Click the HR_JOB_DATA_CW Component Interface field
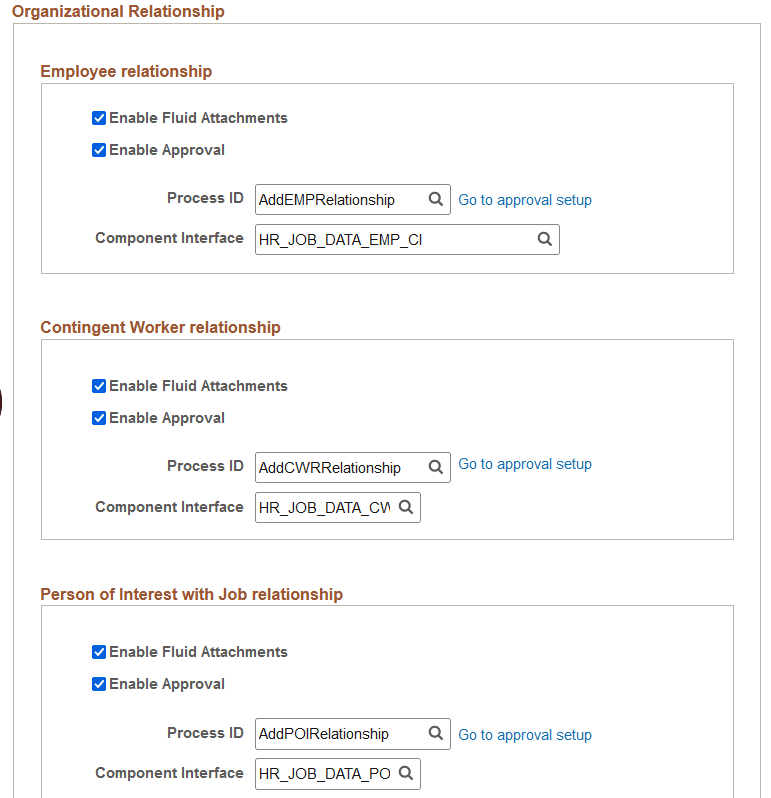771x798 pixels. [x=325, y=508]
